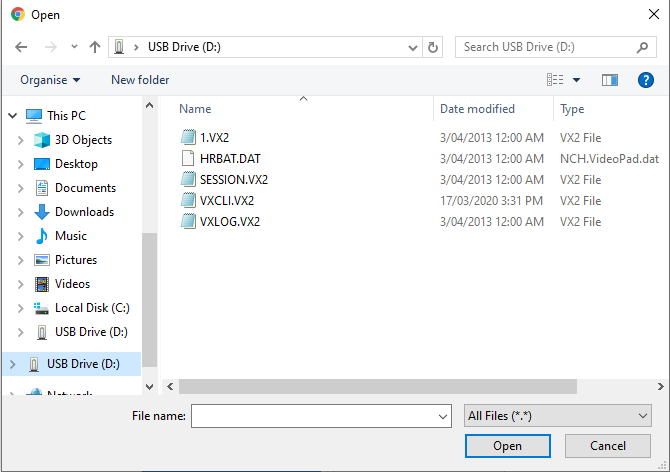The image size is (670, 472).
Task: Click the VXCLI.VX2 file icon
Action: 188,200
